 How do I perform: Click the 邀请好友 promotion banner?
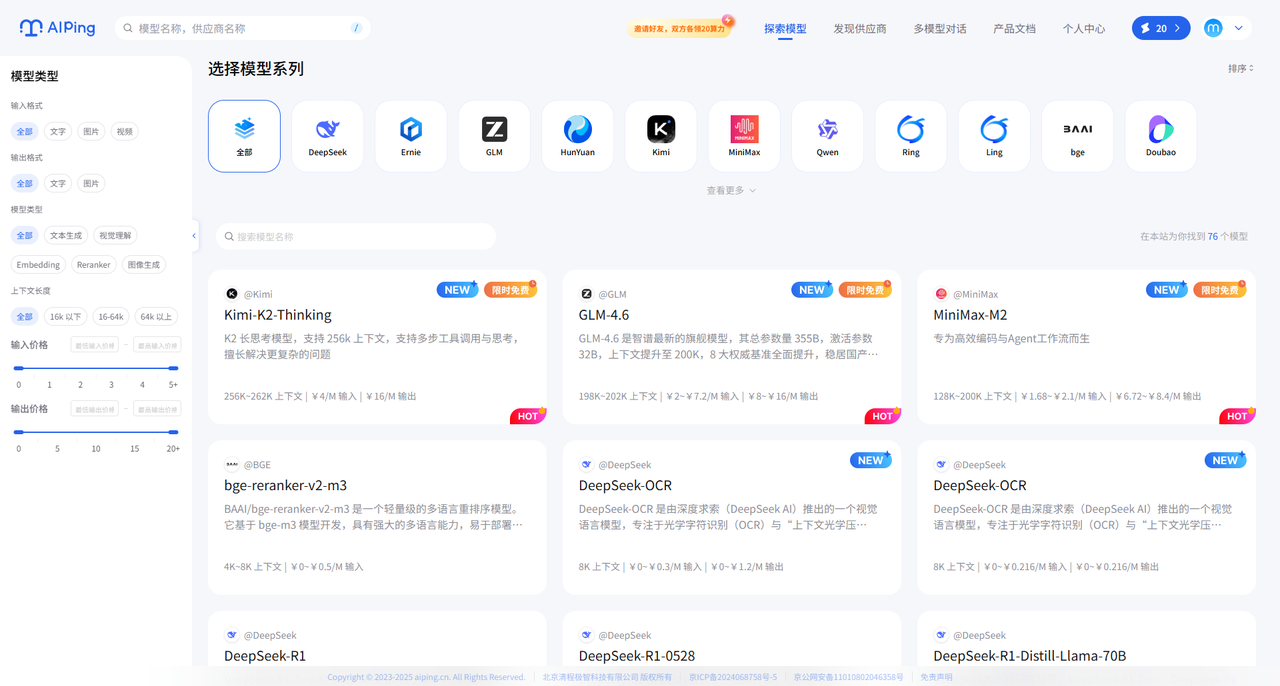pyautogui.click(x=680, y=28)
